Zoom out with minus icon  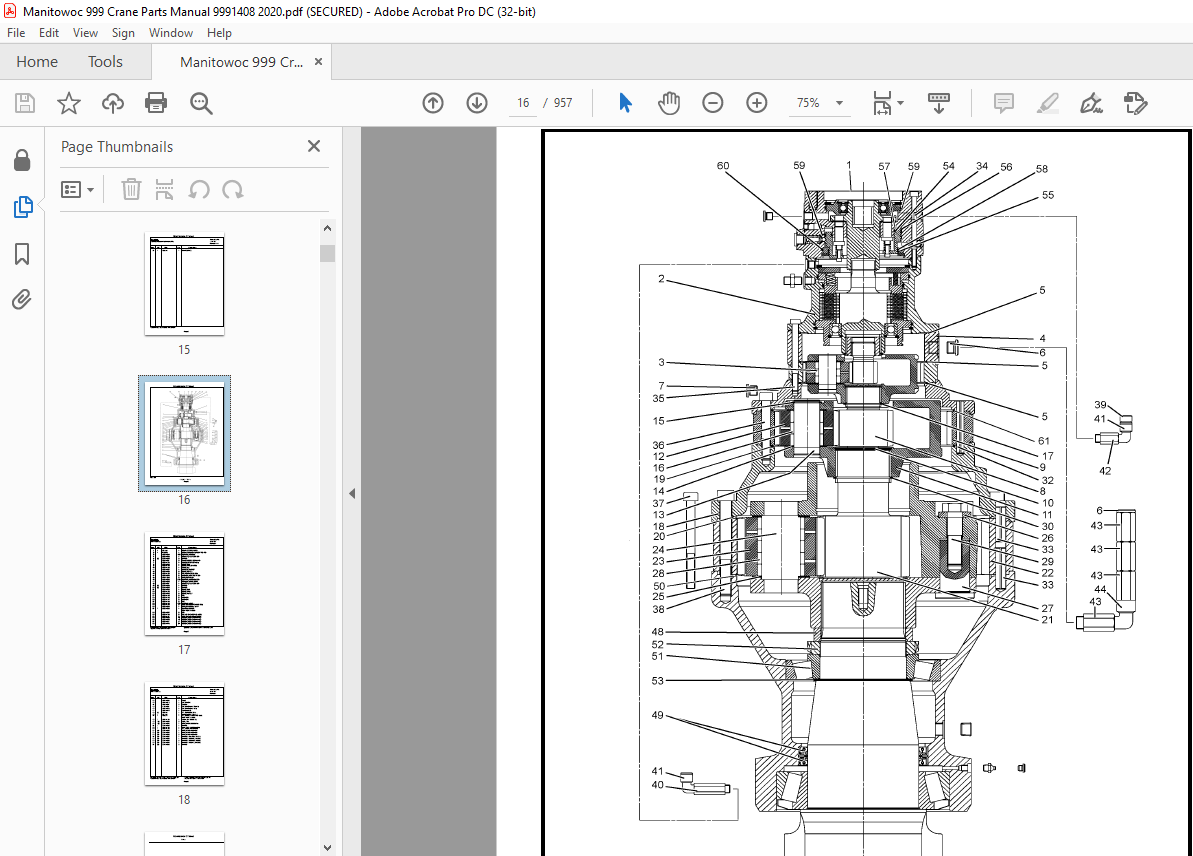713,103
